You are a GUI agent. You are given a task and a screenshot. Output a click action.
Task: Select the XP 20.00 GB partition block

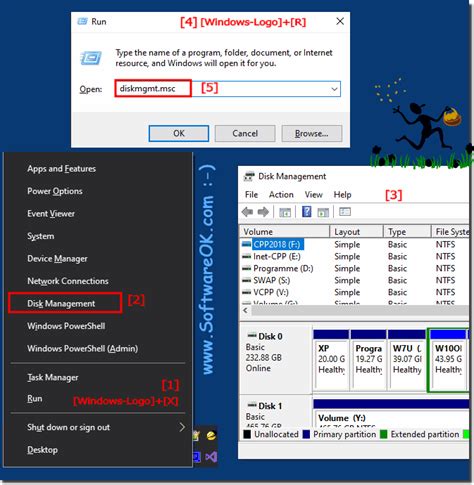pyautogui.click(x=331, y=359)
